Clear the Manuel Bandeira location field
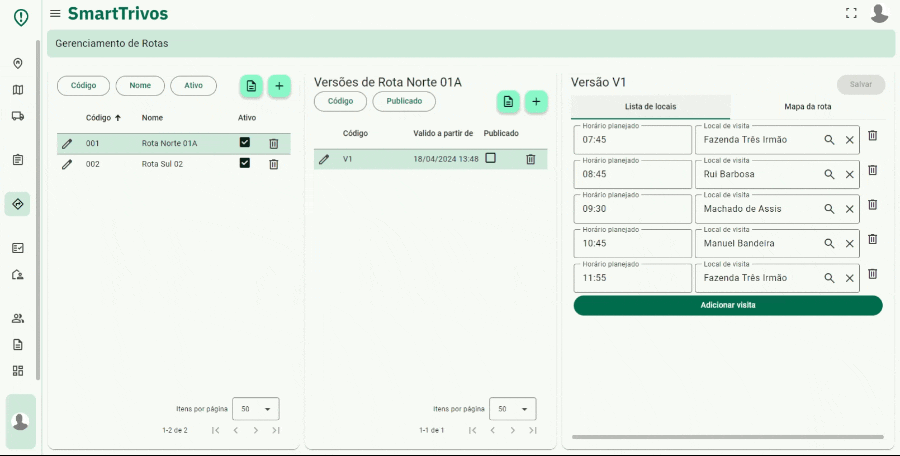The width and height of the screenshot is (900, 456). coord(849,244)
